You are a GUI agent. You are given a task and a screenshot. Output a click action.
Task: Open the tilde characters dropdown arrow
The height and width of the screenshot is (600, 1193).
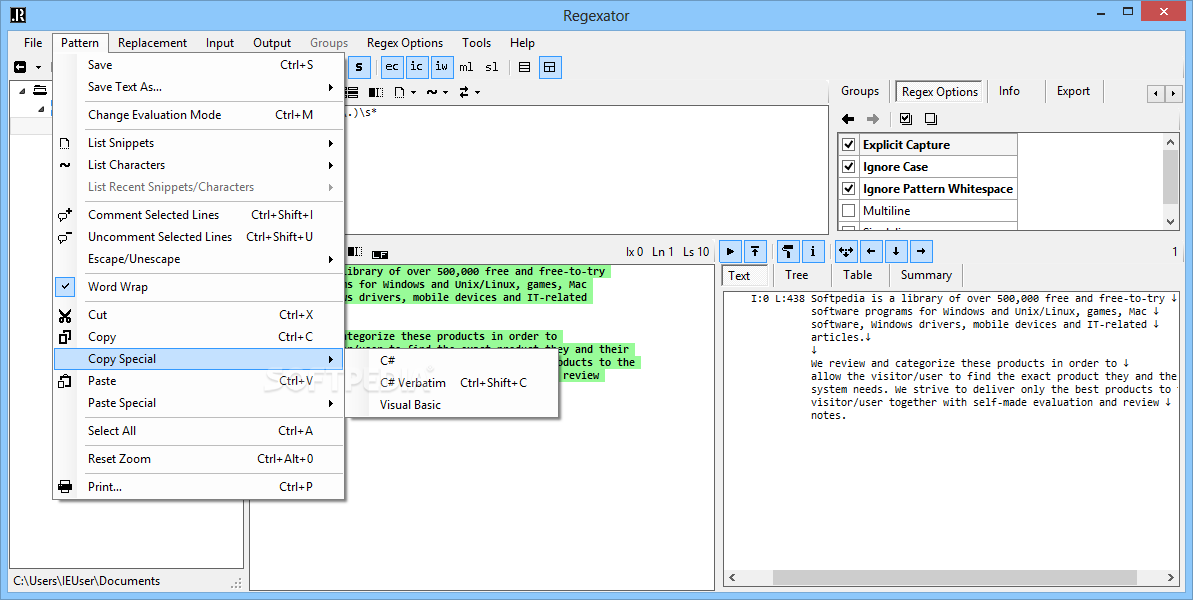(x=445, y=93)
